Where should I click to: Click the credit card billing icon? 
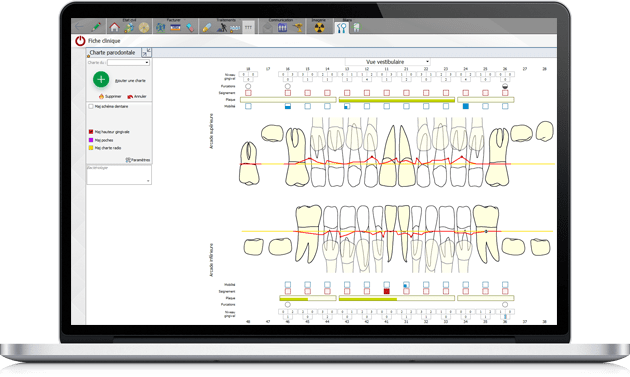175,27
